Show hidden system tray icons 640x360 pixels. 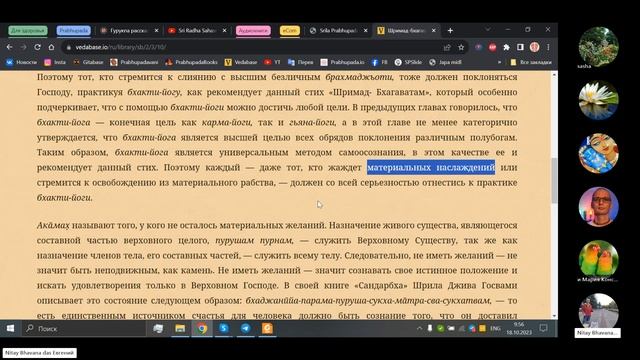tap(419, 328)
